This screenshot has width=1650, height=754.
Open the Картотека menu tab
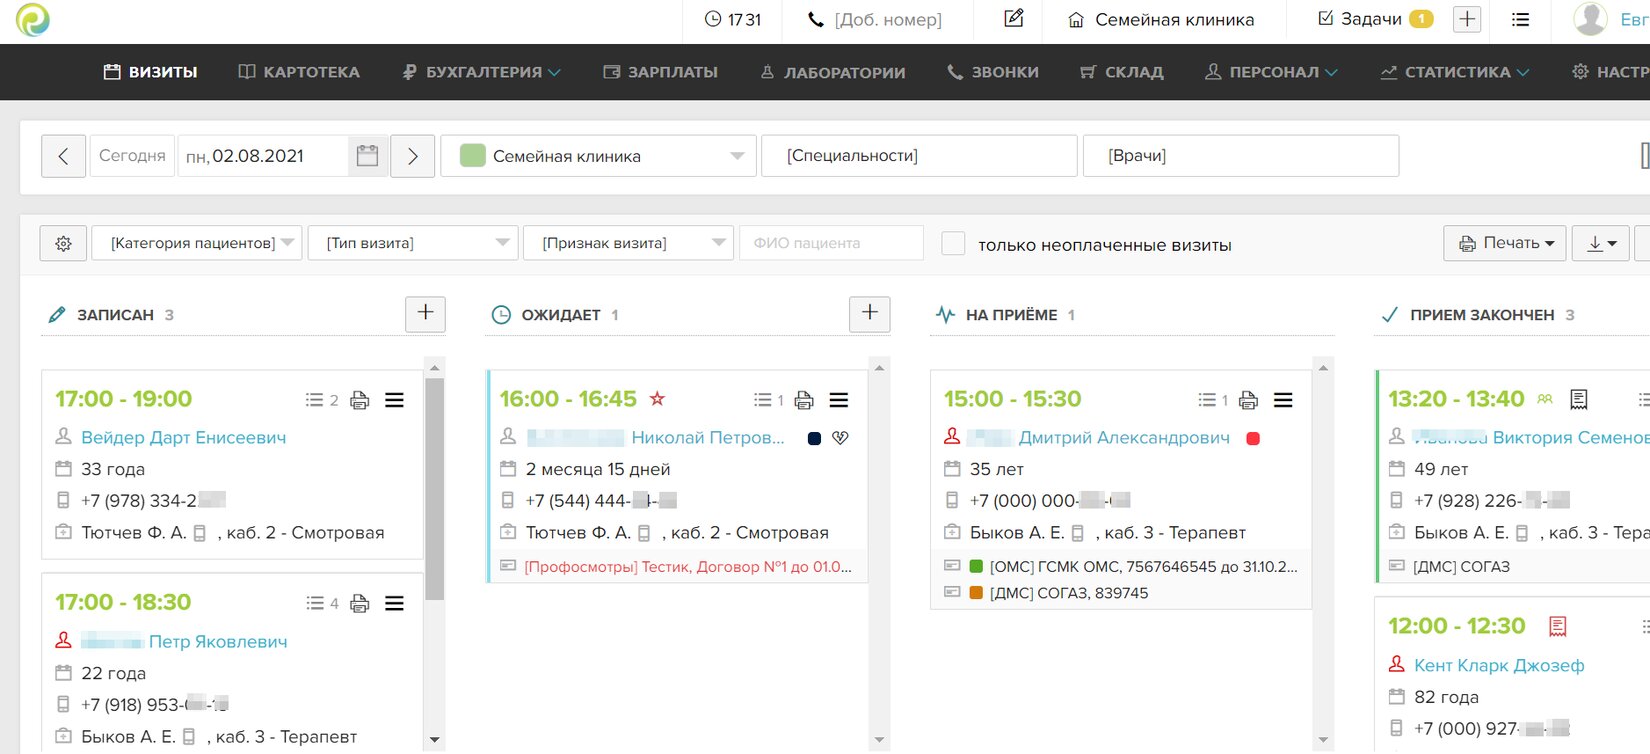[x=299, y=72]
